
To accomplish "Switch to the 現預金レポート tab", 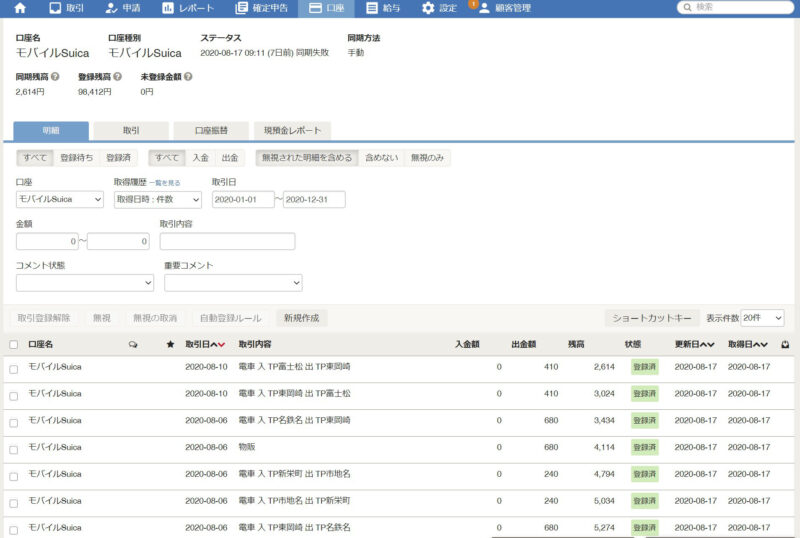I will (x=292, y=131).
